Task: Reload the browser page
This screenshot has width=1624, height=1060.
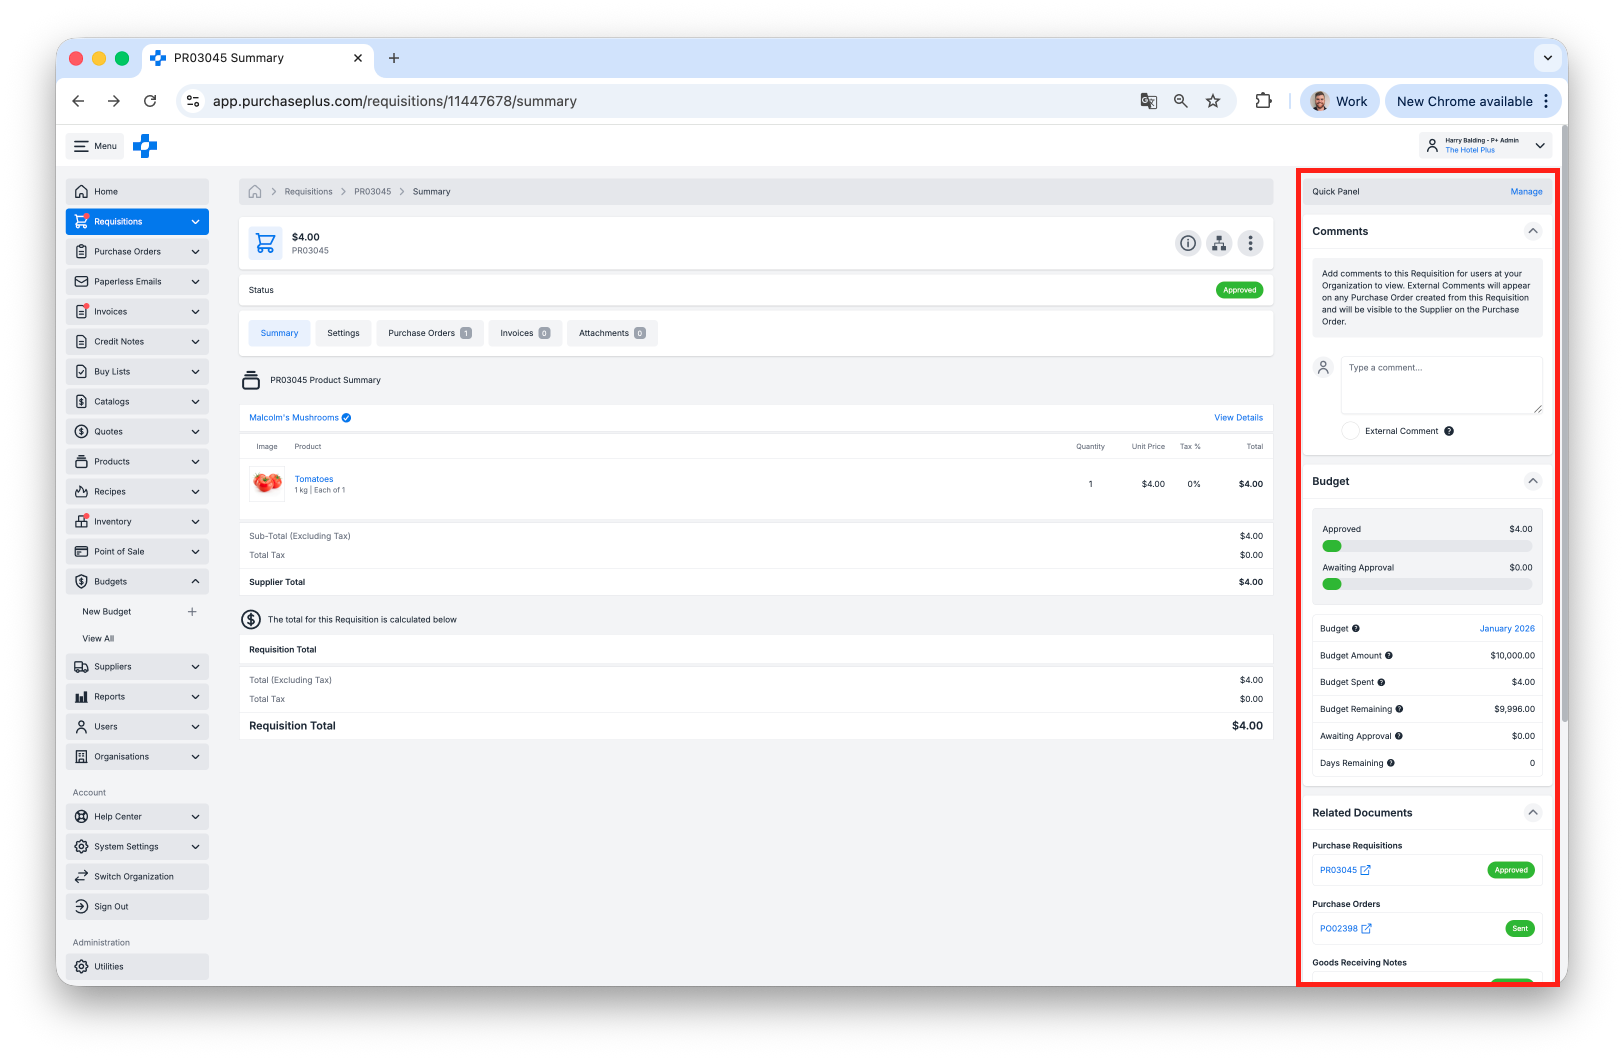Action: [x=150, y=101]
